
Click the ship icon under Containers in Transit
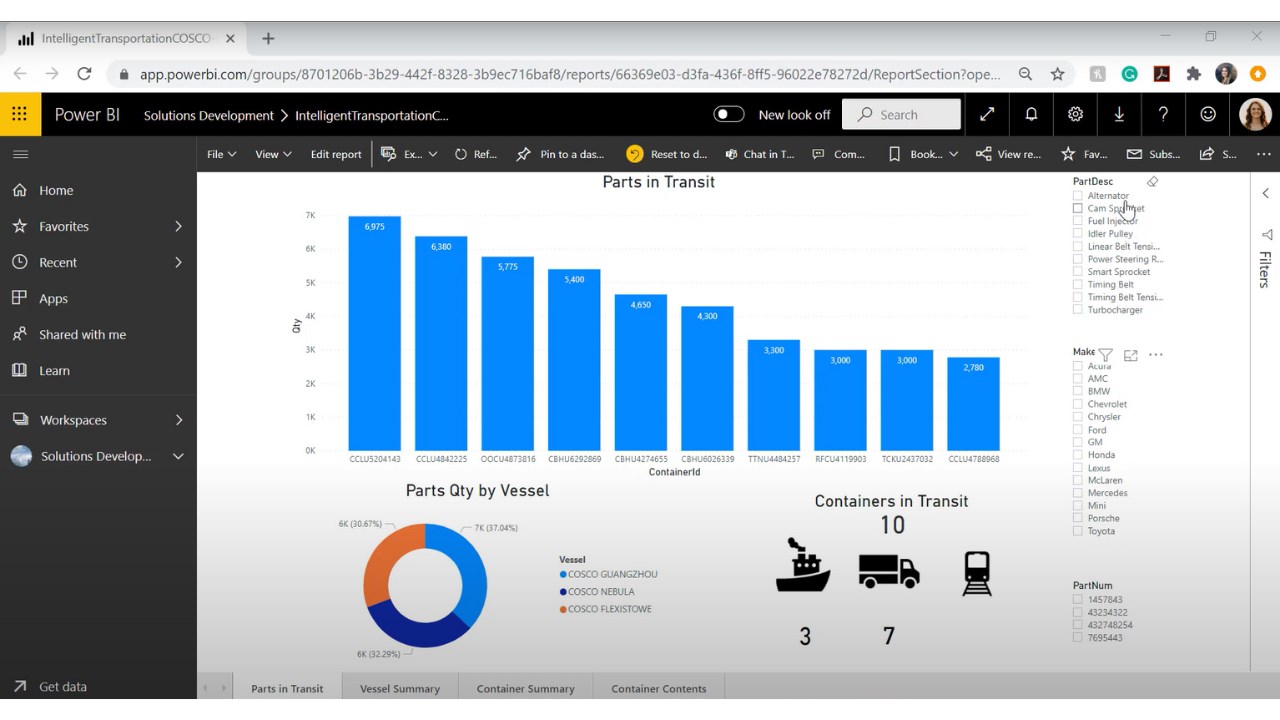[x=802, y=566]
